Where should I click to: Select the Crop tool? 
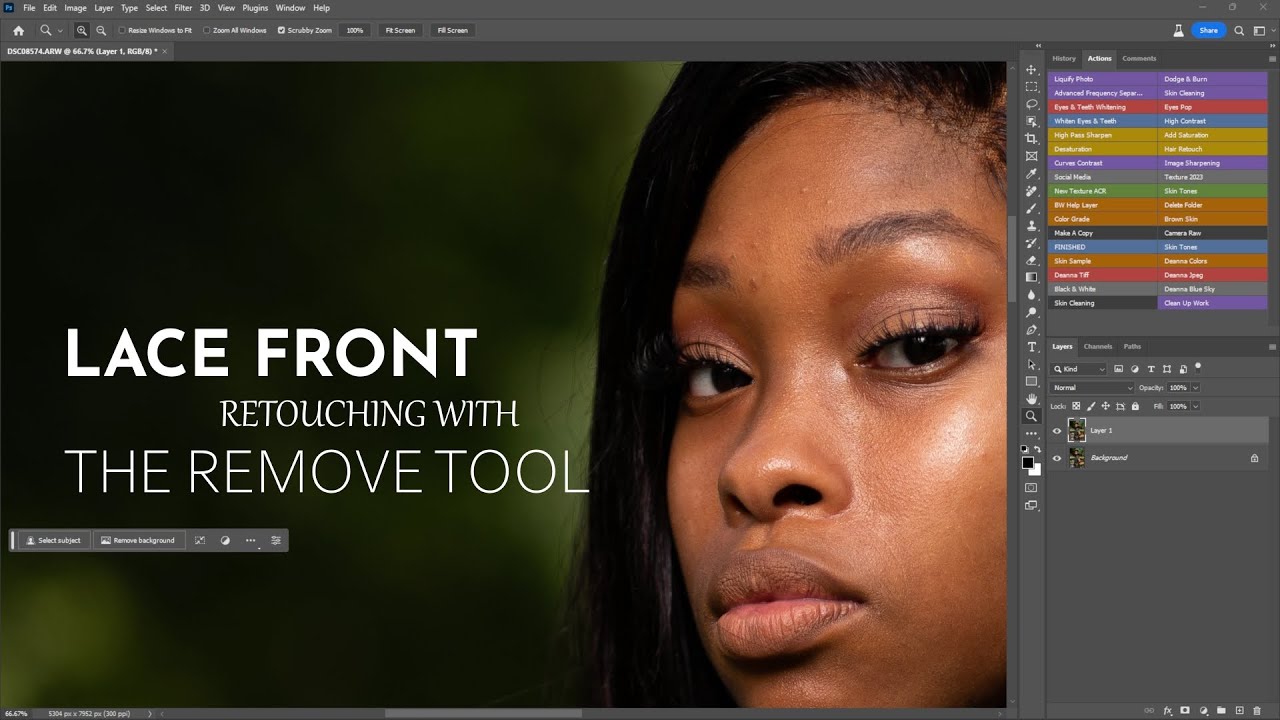1031,138
